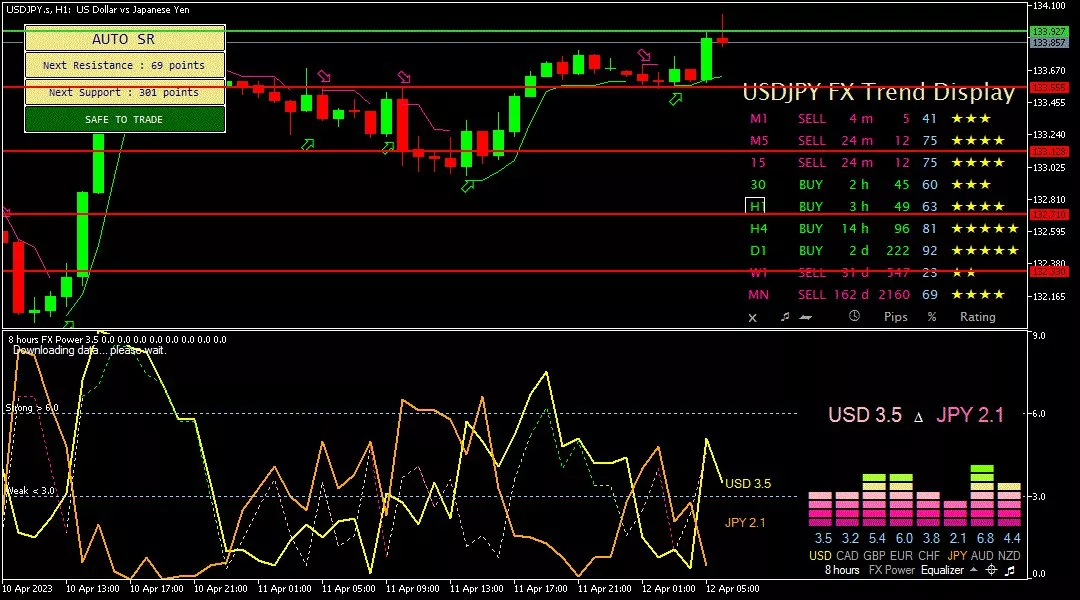Click D1 pips value 222
The image size is (1080, 600).
pos(897,251)
